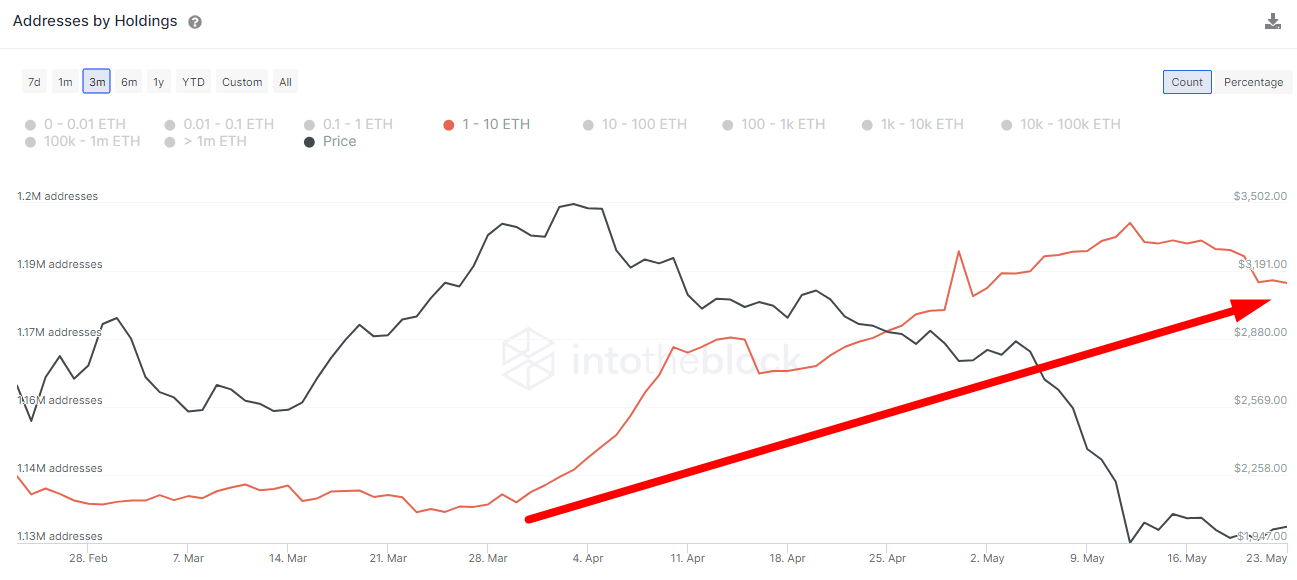Select the All time range tab
The height and width of the screenshot is (580, 1297).
click(x=285, y=81)
